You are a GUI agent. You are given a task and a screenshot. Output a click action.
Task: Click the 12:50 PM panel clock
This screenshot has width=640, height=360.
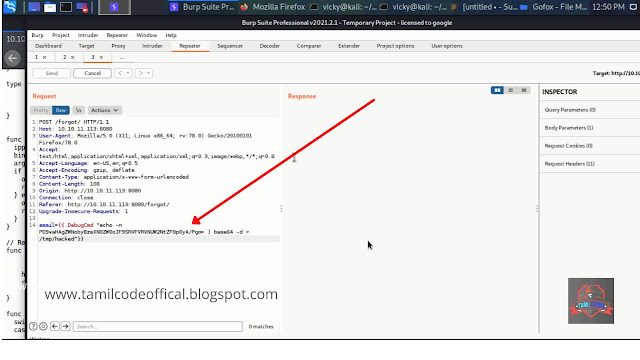click(x=608, y=7)
